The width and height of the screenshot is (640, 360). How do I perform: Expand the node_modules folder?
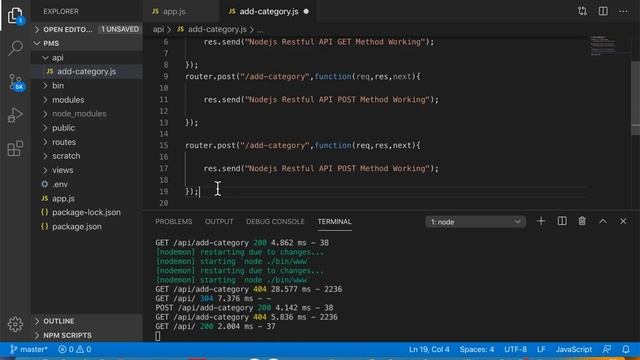[x=87, y=114]
